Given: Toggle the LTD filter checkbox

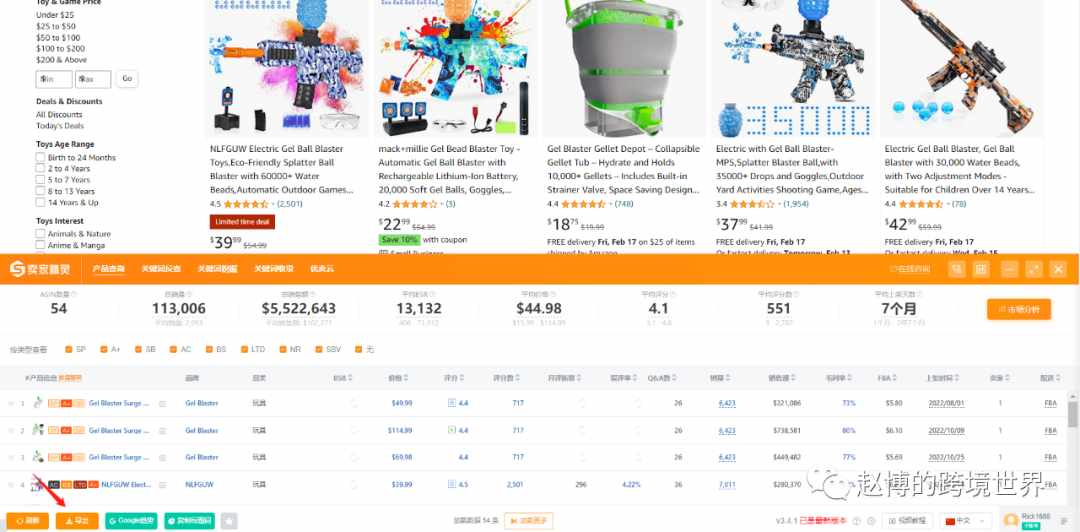Looking at the screenshot, I should (245, 349).
